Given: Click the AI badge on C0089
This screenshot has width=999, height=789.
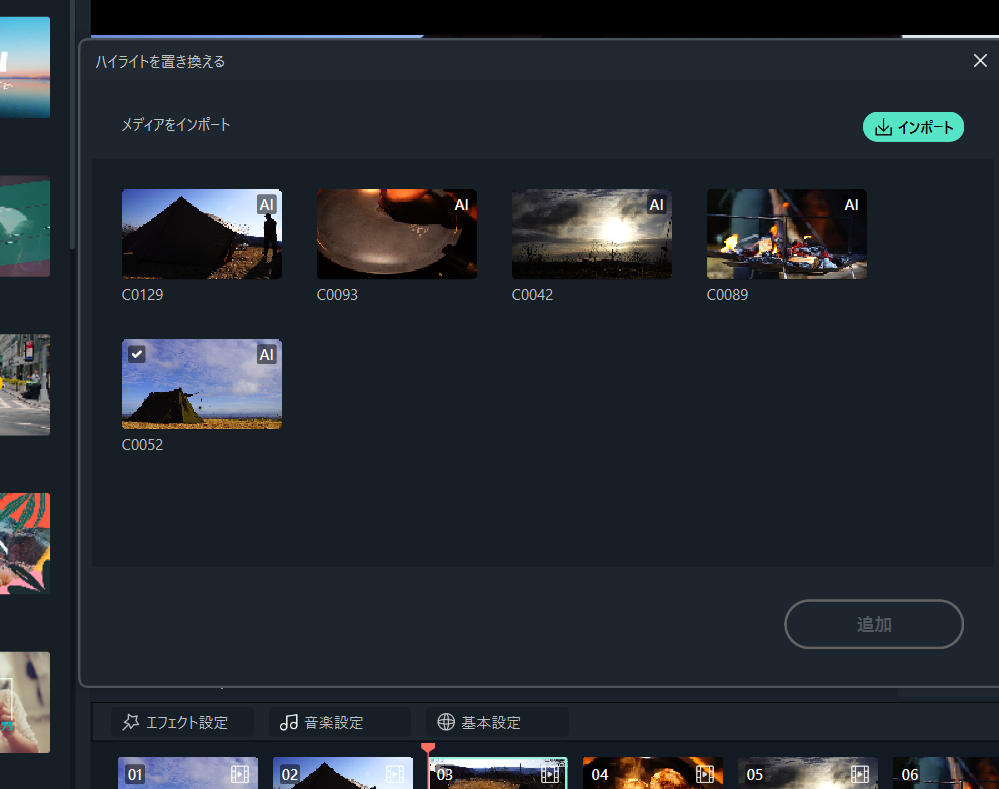Looking at the screenshot, I should [852, 205].
